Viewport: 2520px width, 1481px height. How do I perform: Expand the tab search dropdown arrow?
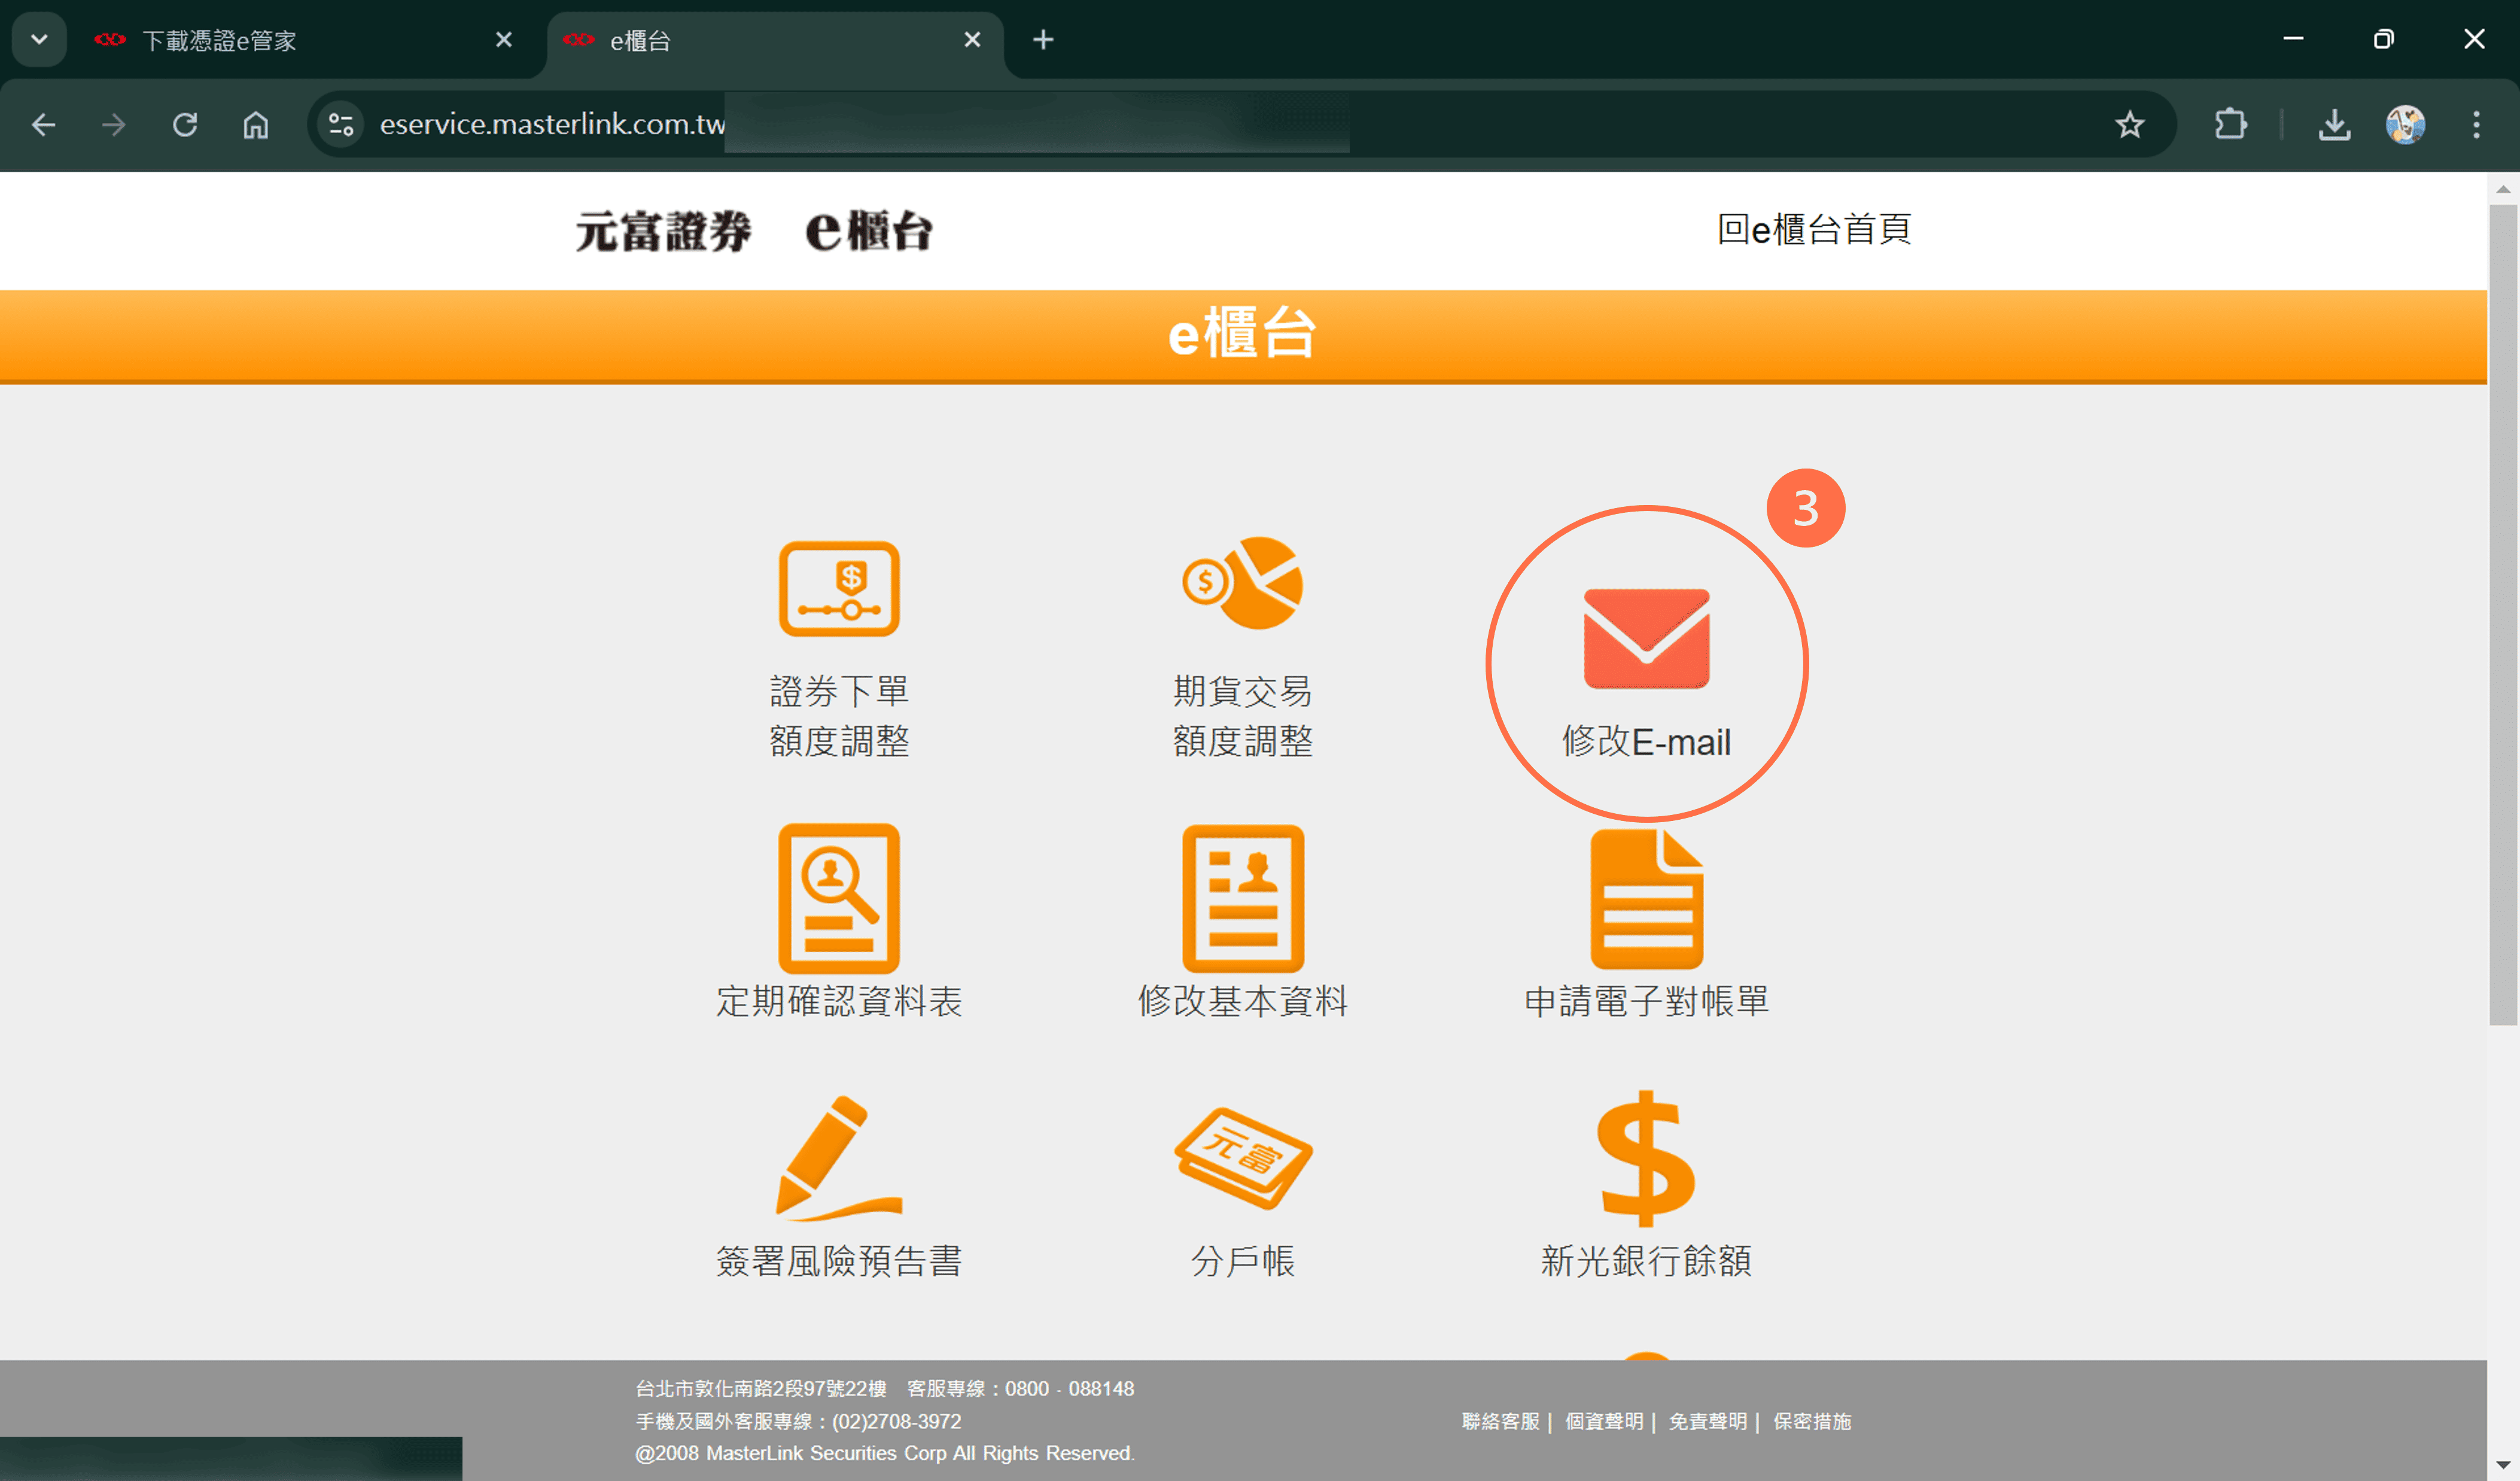click(39, 40)
